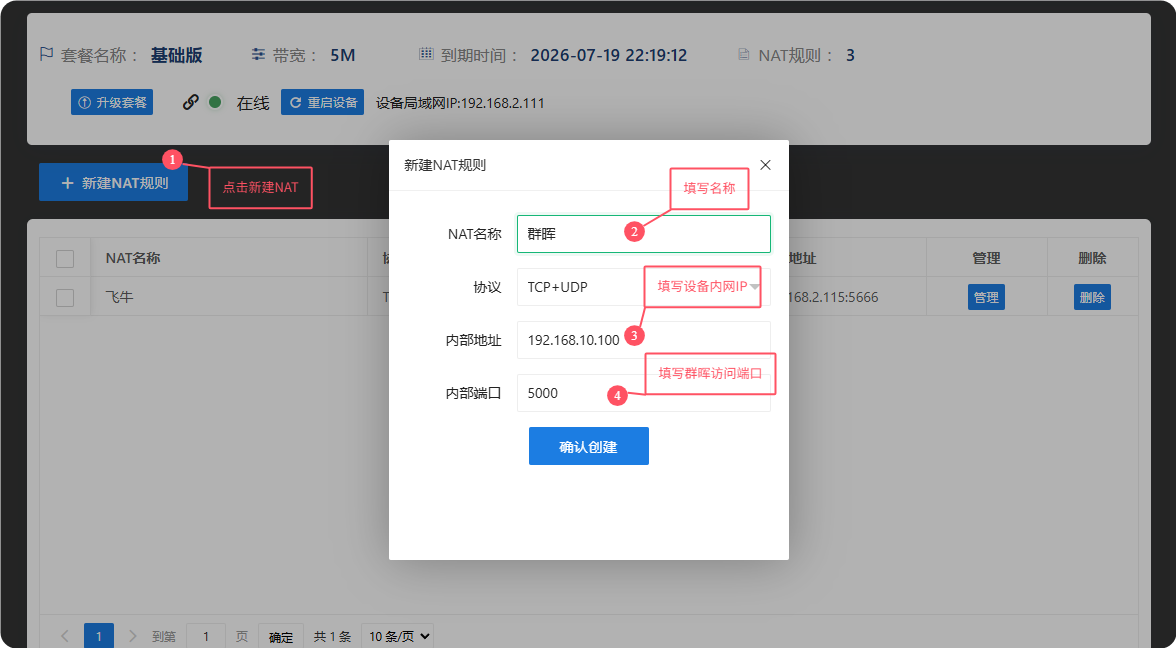Image resolution: width=1176 pixels, height=648 pixels.
Task: Click the 基础版 package name text
Action: tap(176, 55)
